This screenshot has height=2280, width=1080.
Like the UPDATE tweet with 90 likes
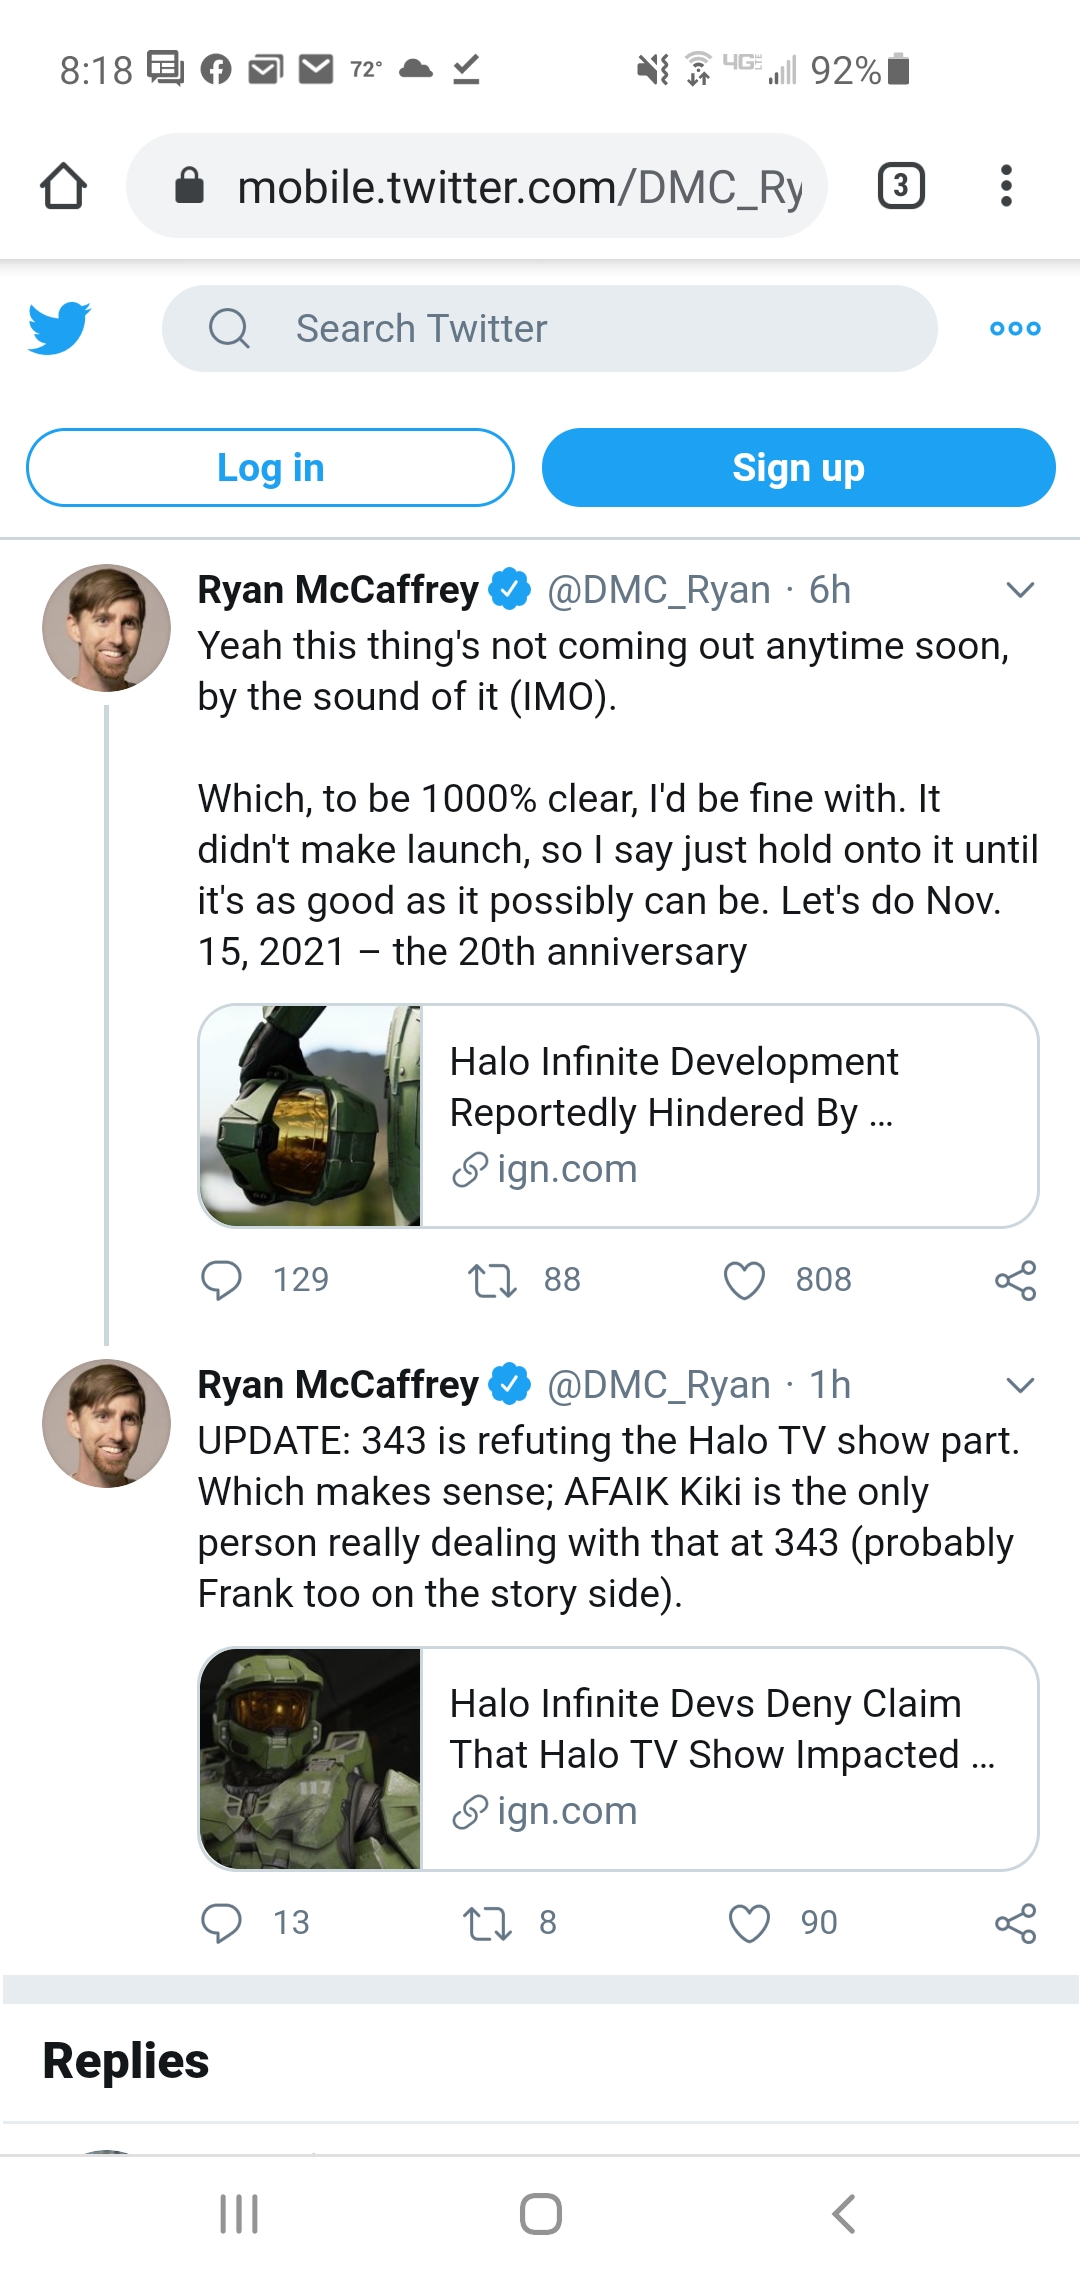[749, 1923]
